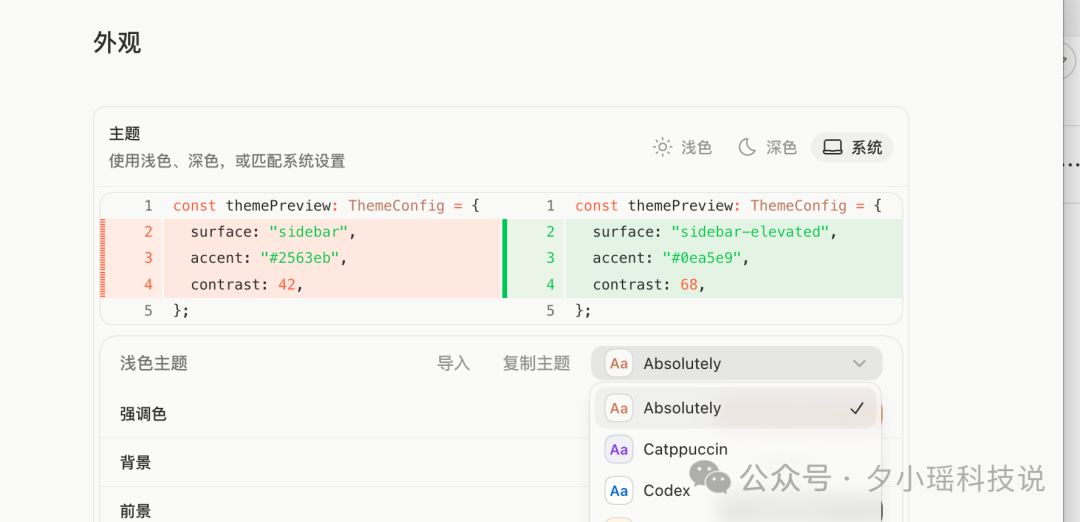Click the 主题 section title
This screenshot has height=522, width=1080.
point(125,134)
